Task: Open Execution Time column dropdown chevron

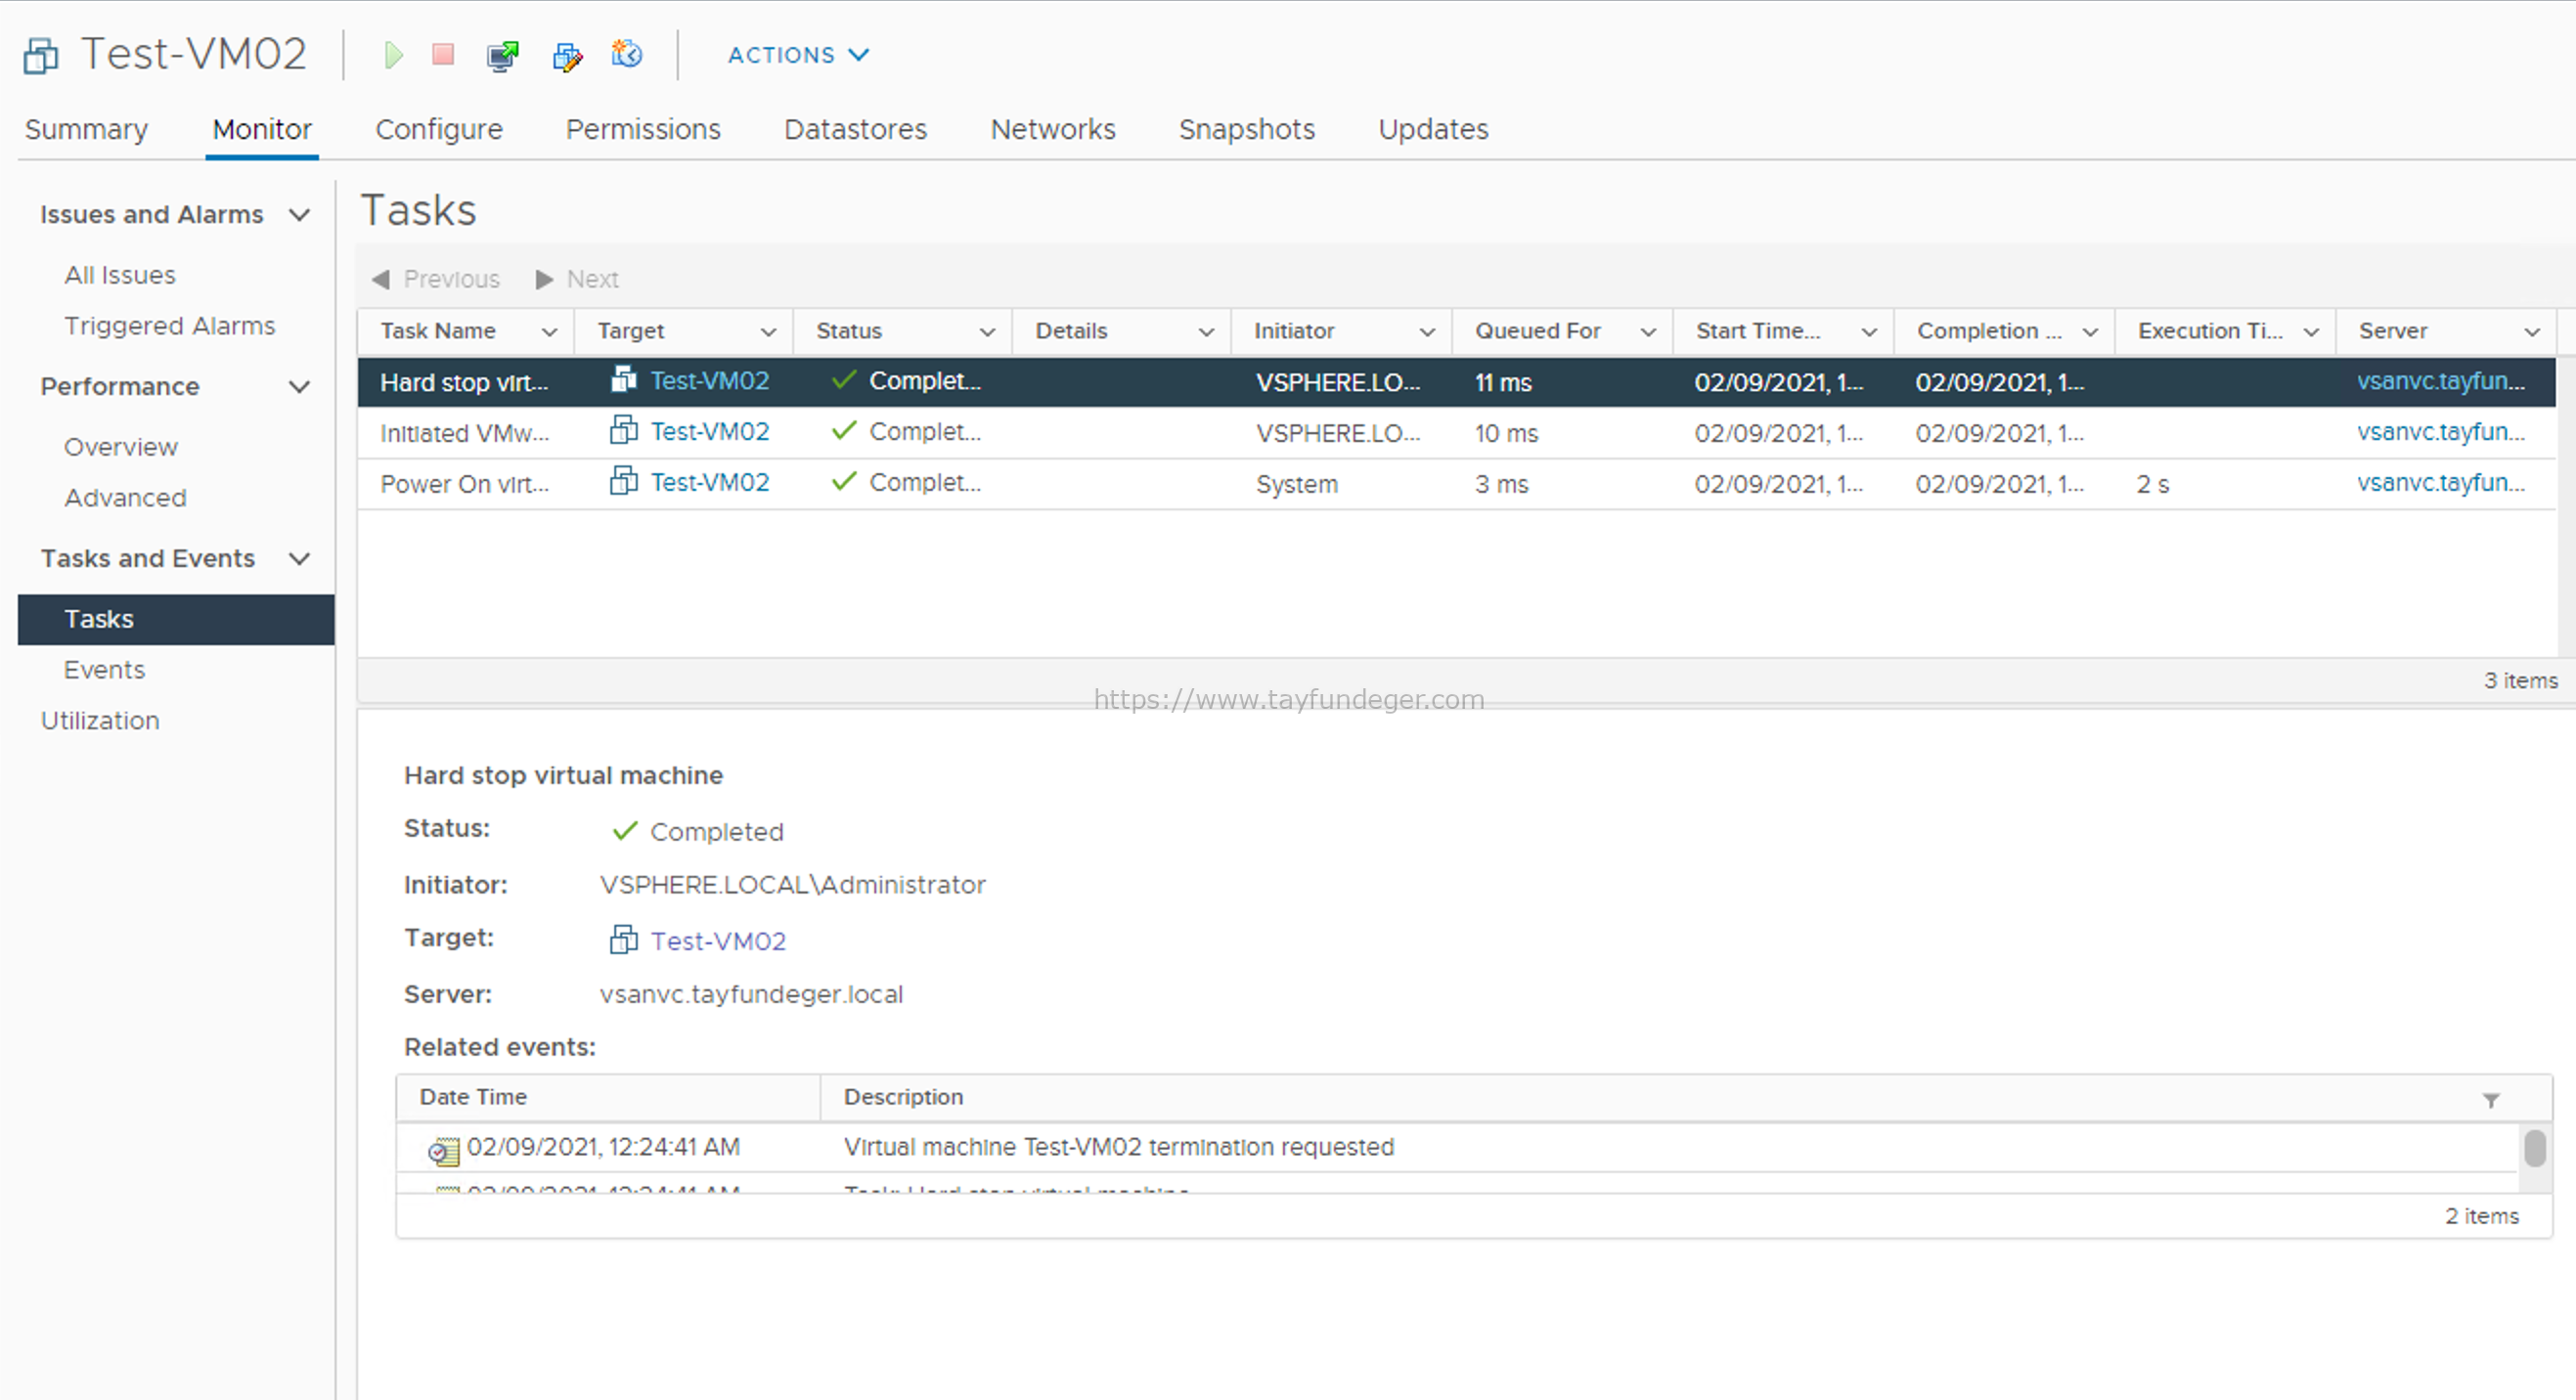Action: pos(2310,332)
